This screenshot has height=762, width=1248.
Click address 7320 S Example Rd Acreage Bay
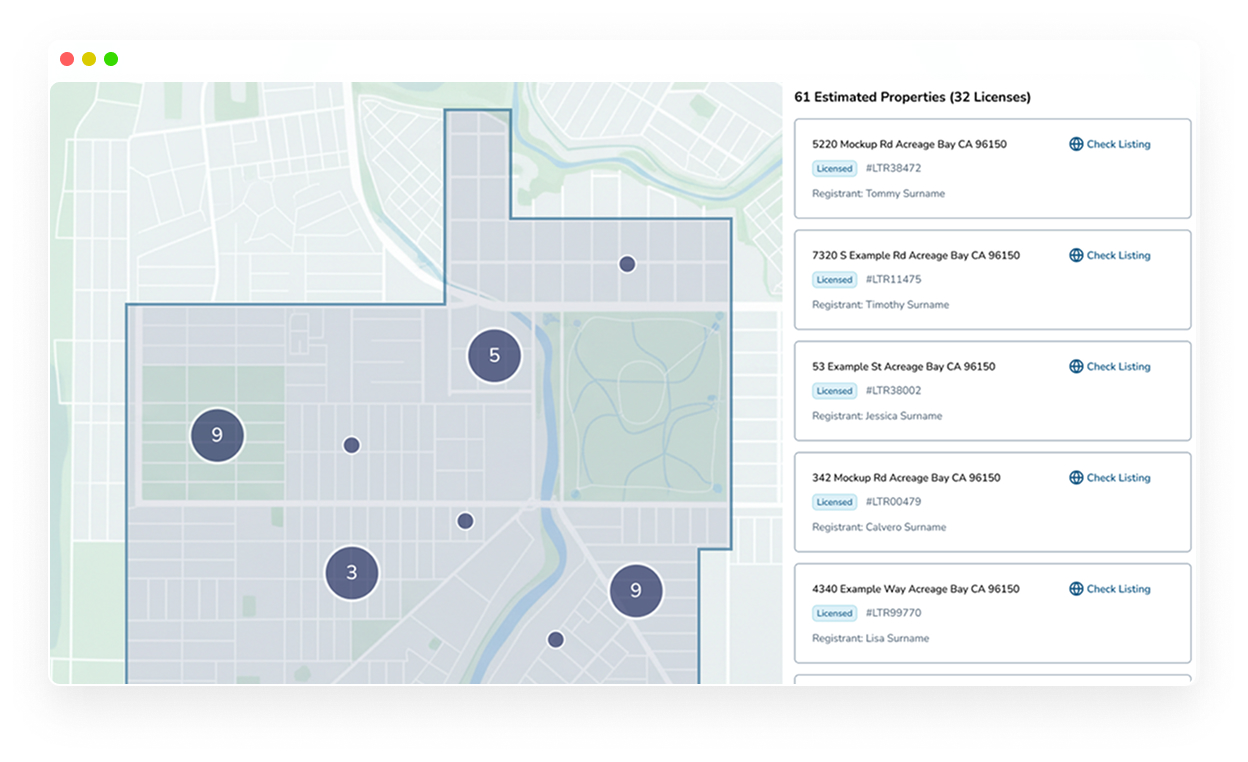tap(916, 255)
